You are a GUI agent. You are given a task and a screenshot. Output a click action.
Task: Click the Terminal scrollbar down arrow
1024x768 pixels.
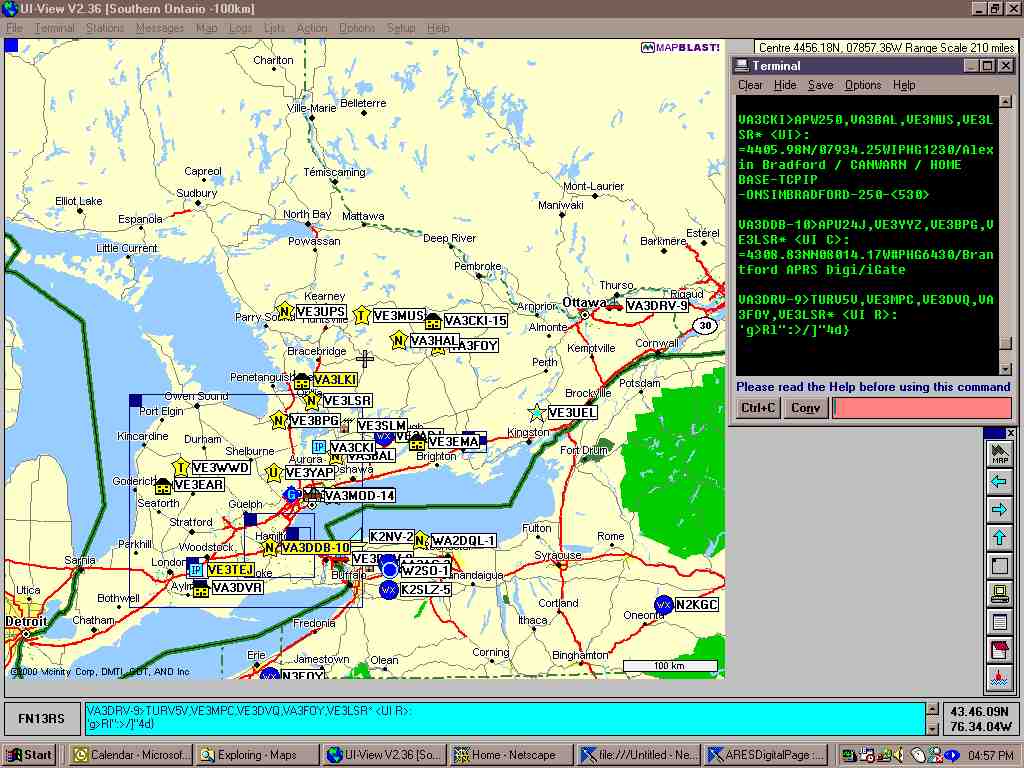coord(1005,369)
